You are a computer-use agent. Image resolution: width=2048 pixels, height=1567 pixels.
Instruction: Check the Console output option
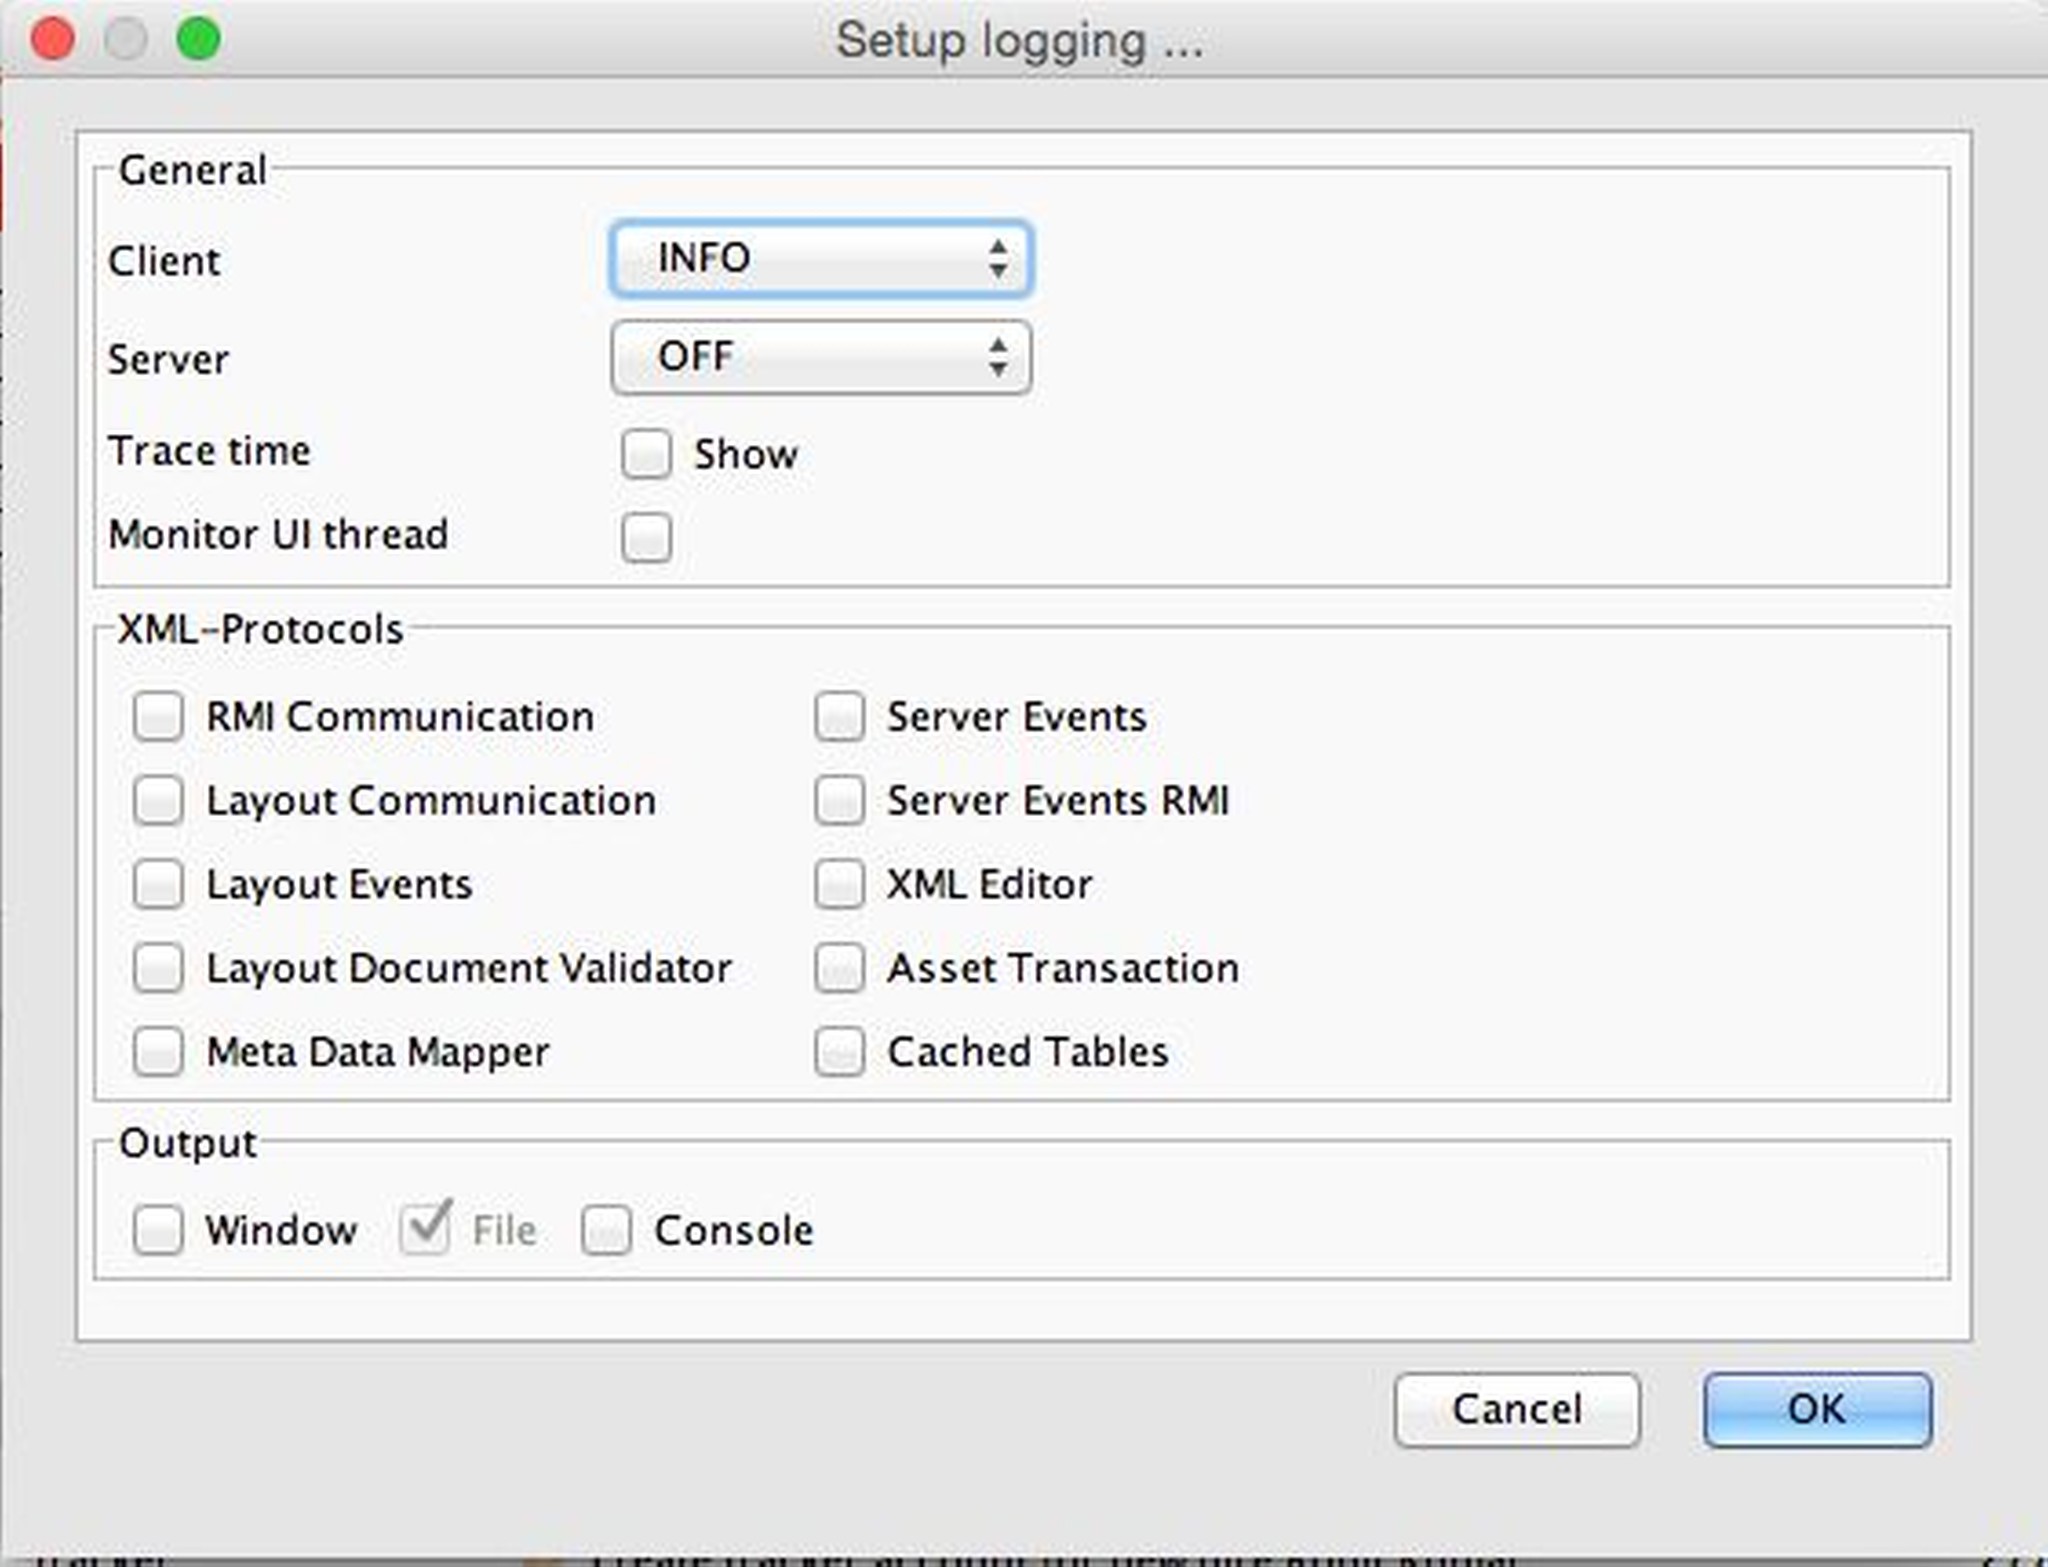pos(606,1230)
